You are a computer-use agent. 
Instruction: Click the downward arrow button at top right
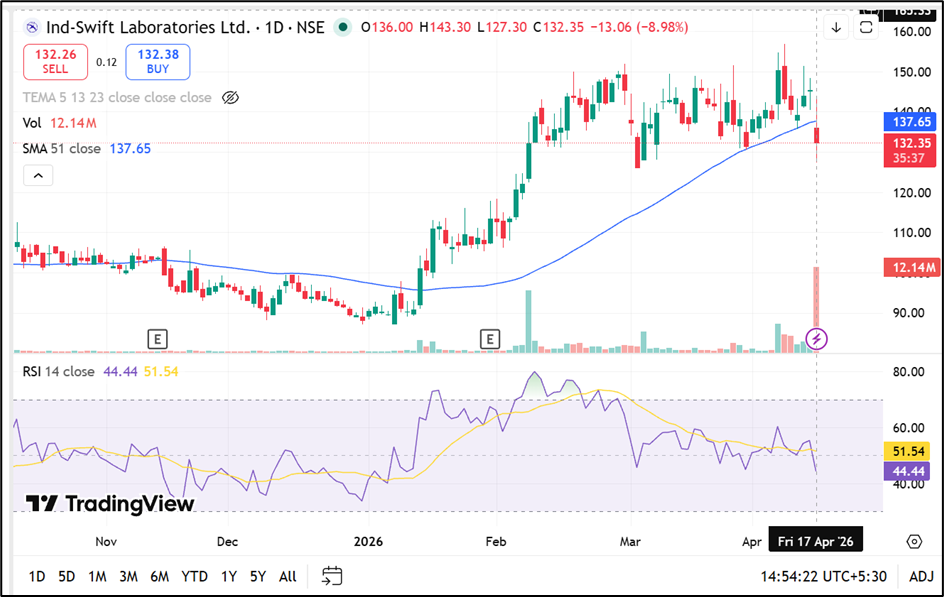click(836, 27)
